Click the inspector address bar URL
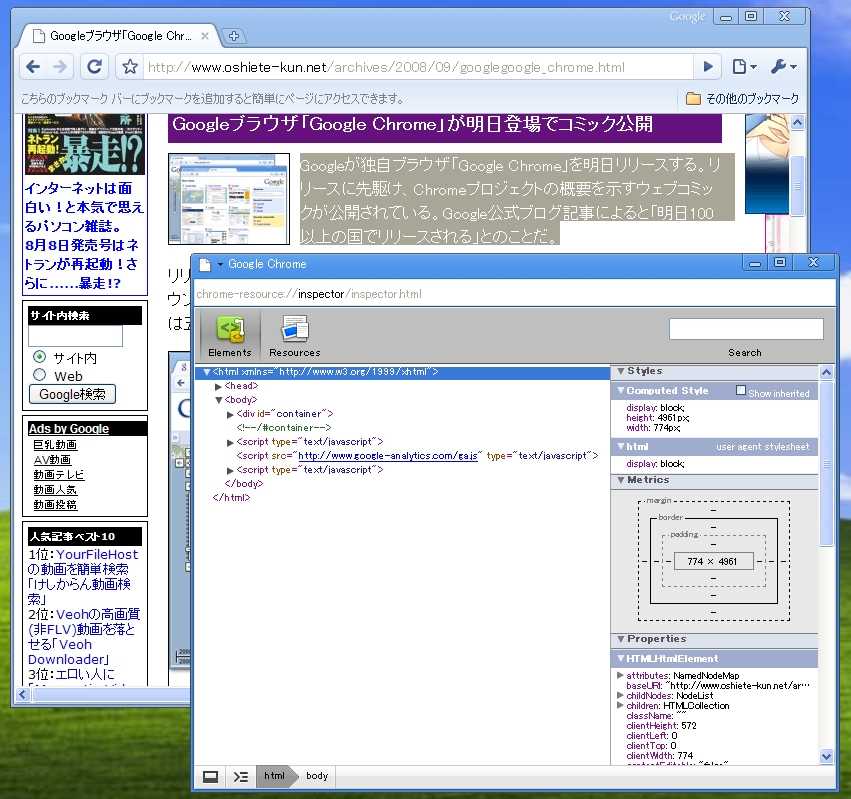Viewport: 851px width, 799px height. (309, 294)
